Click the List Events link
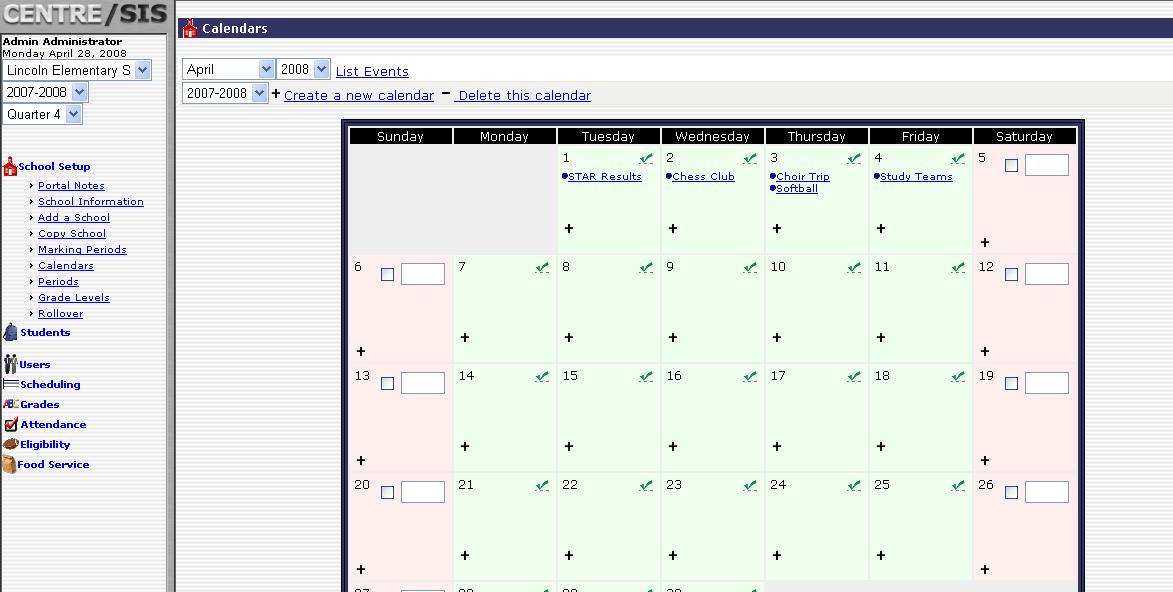The image size is (1173, 592). pos(372,72)
